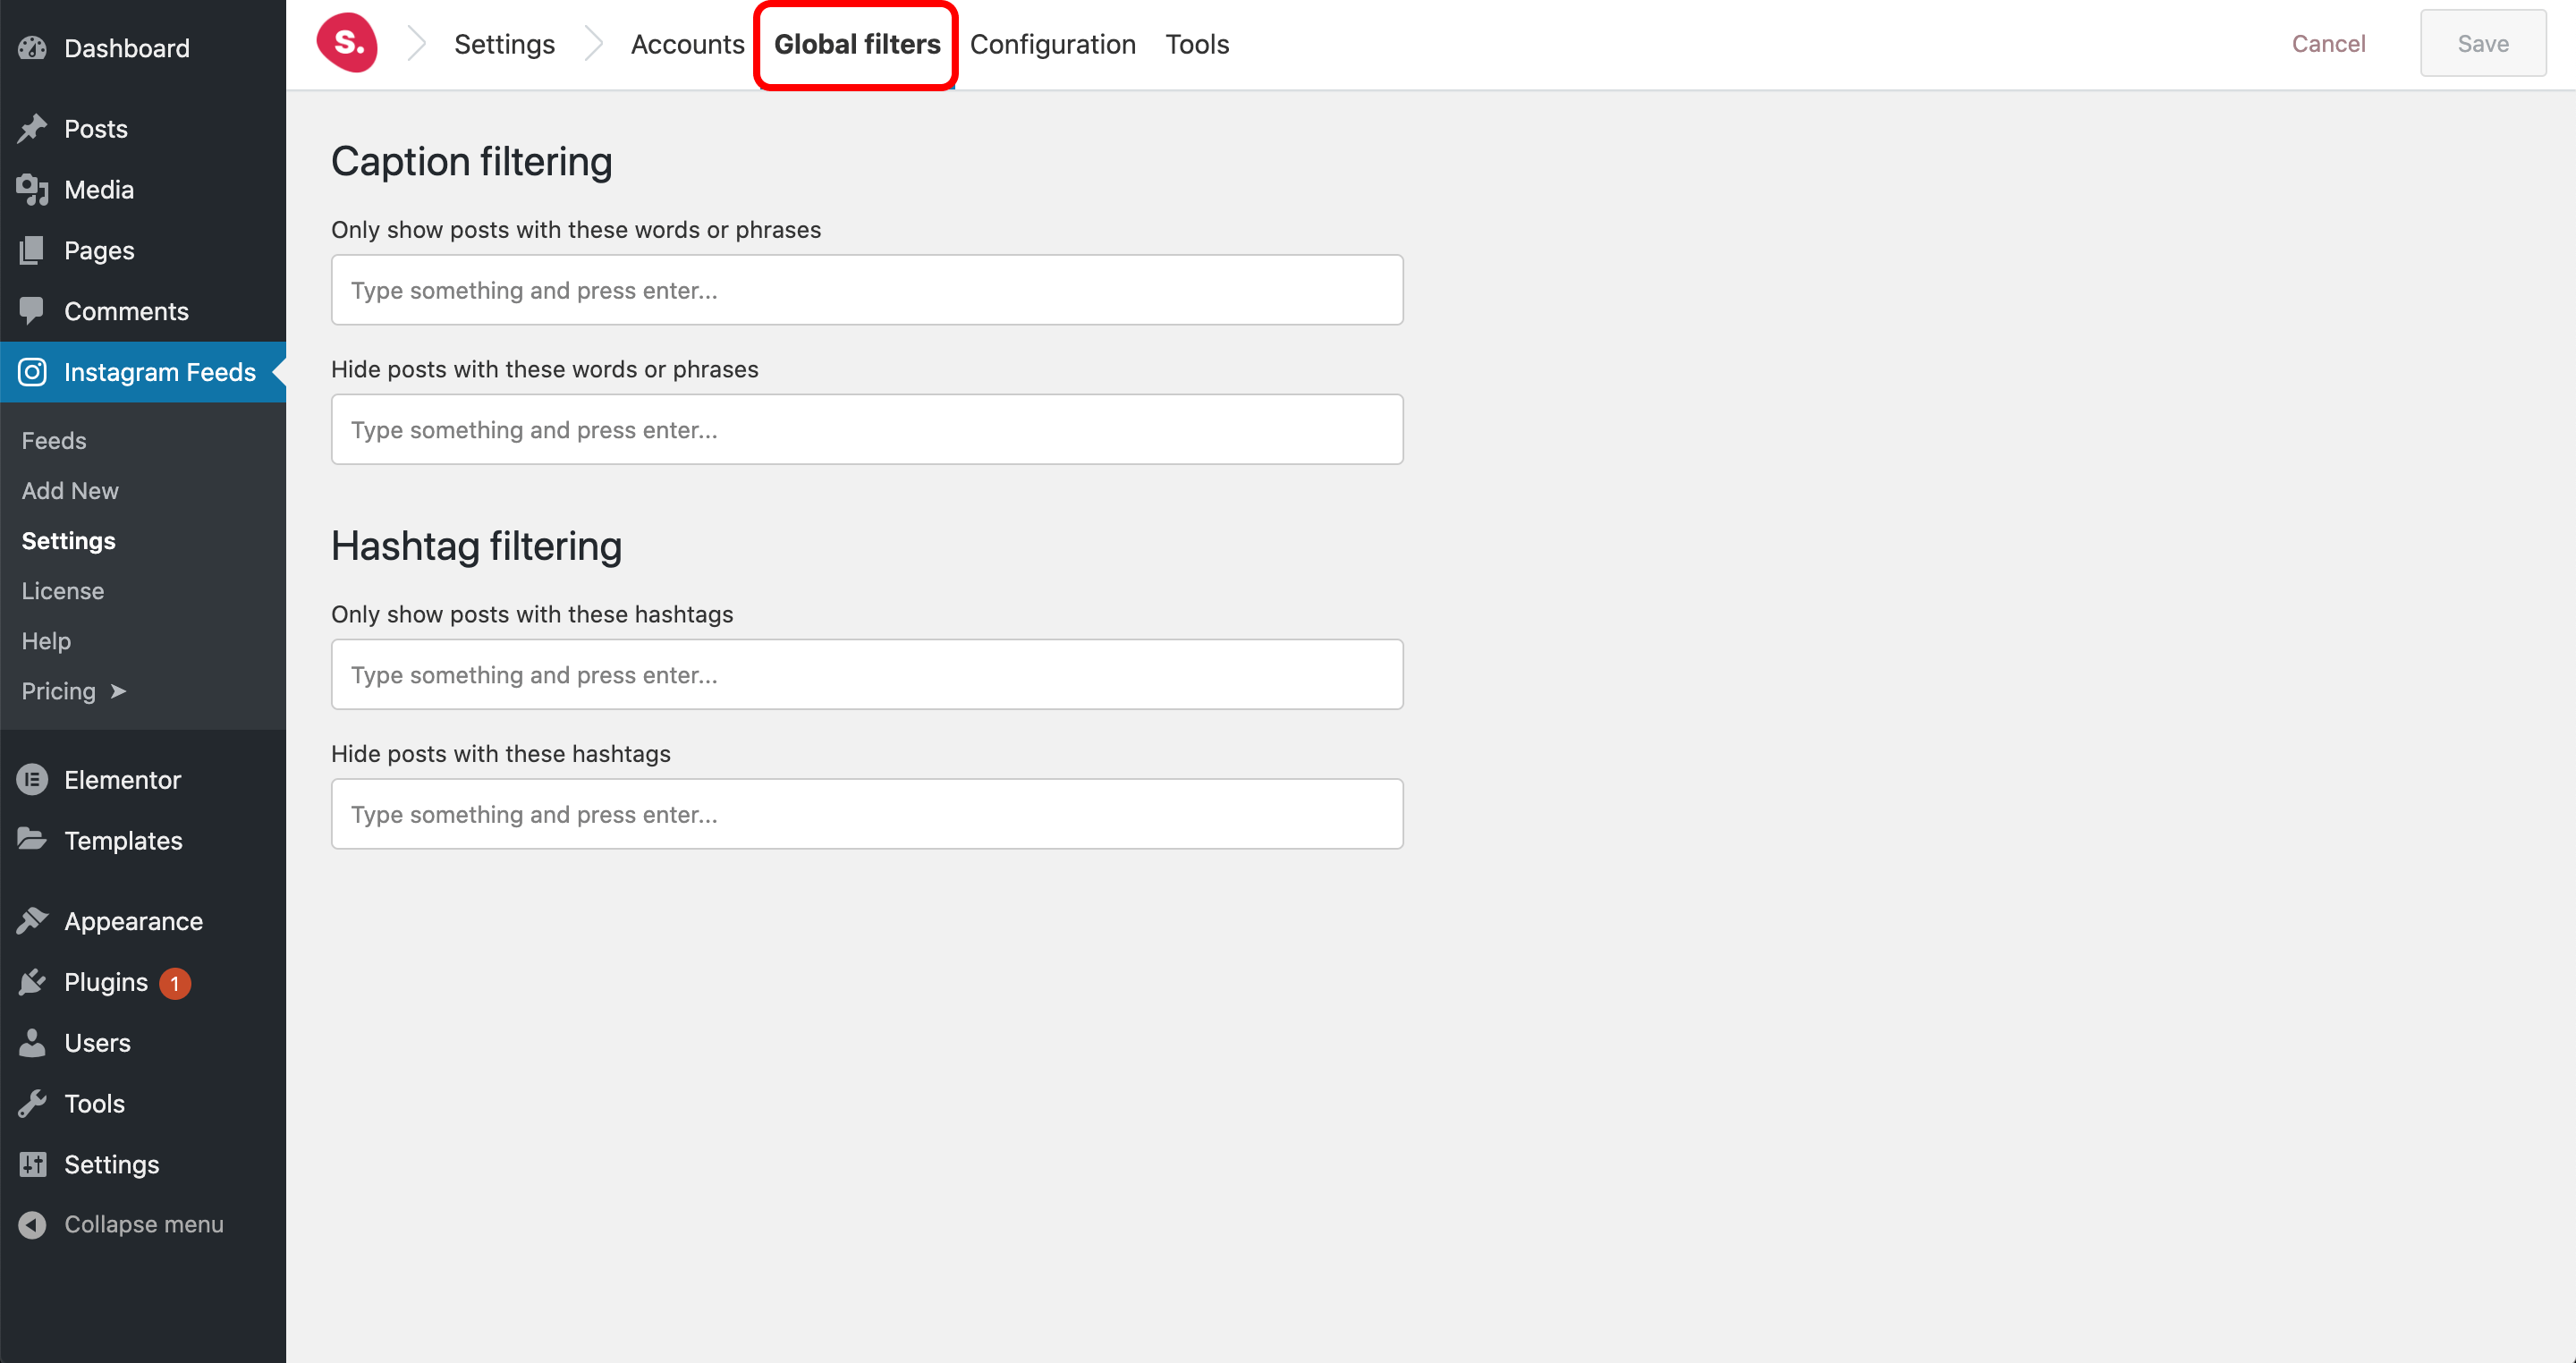This screenshot has height=1363, width=2576.
Task: Click the WordPress Settings sliders icon
Action: tap(32, 1164)
